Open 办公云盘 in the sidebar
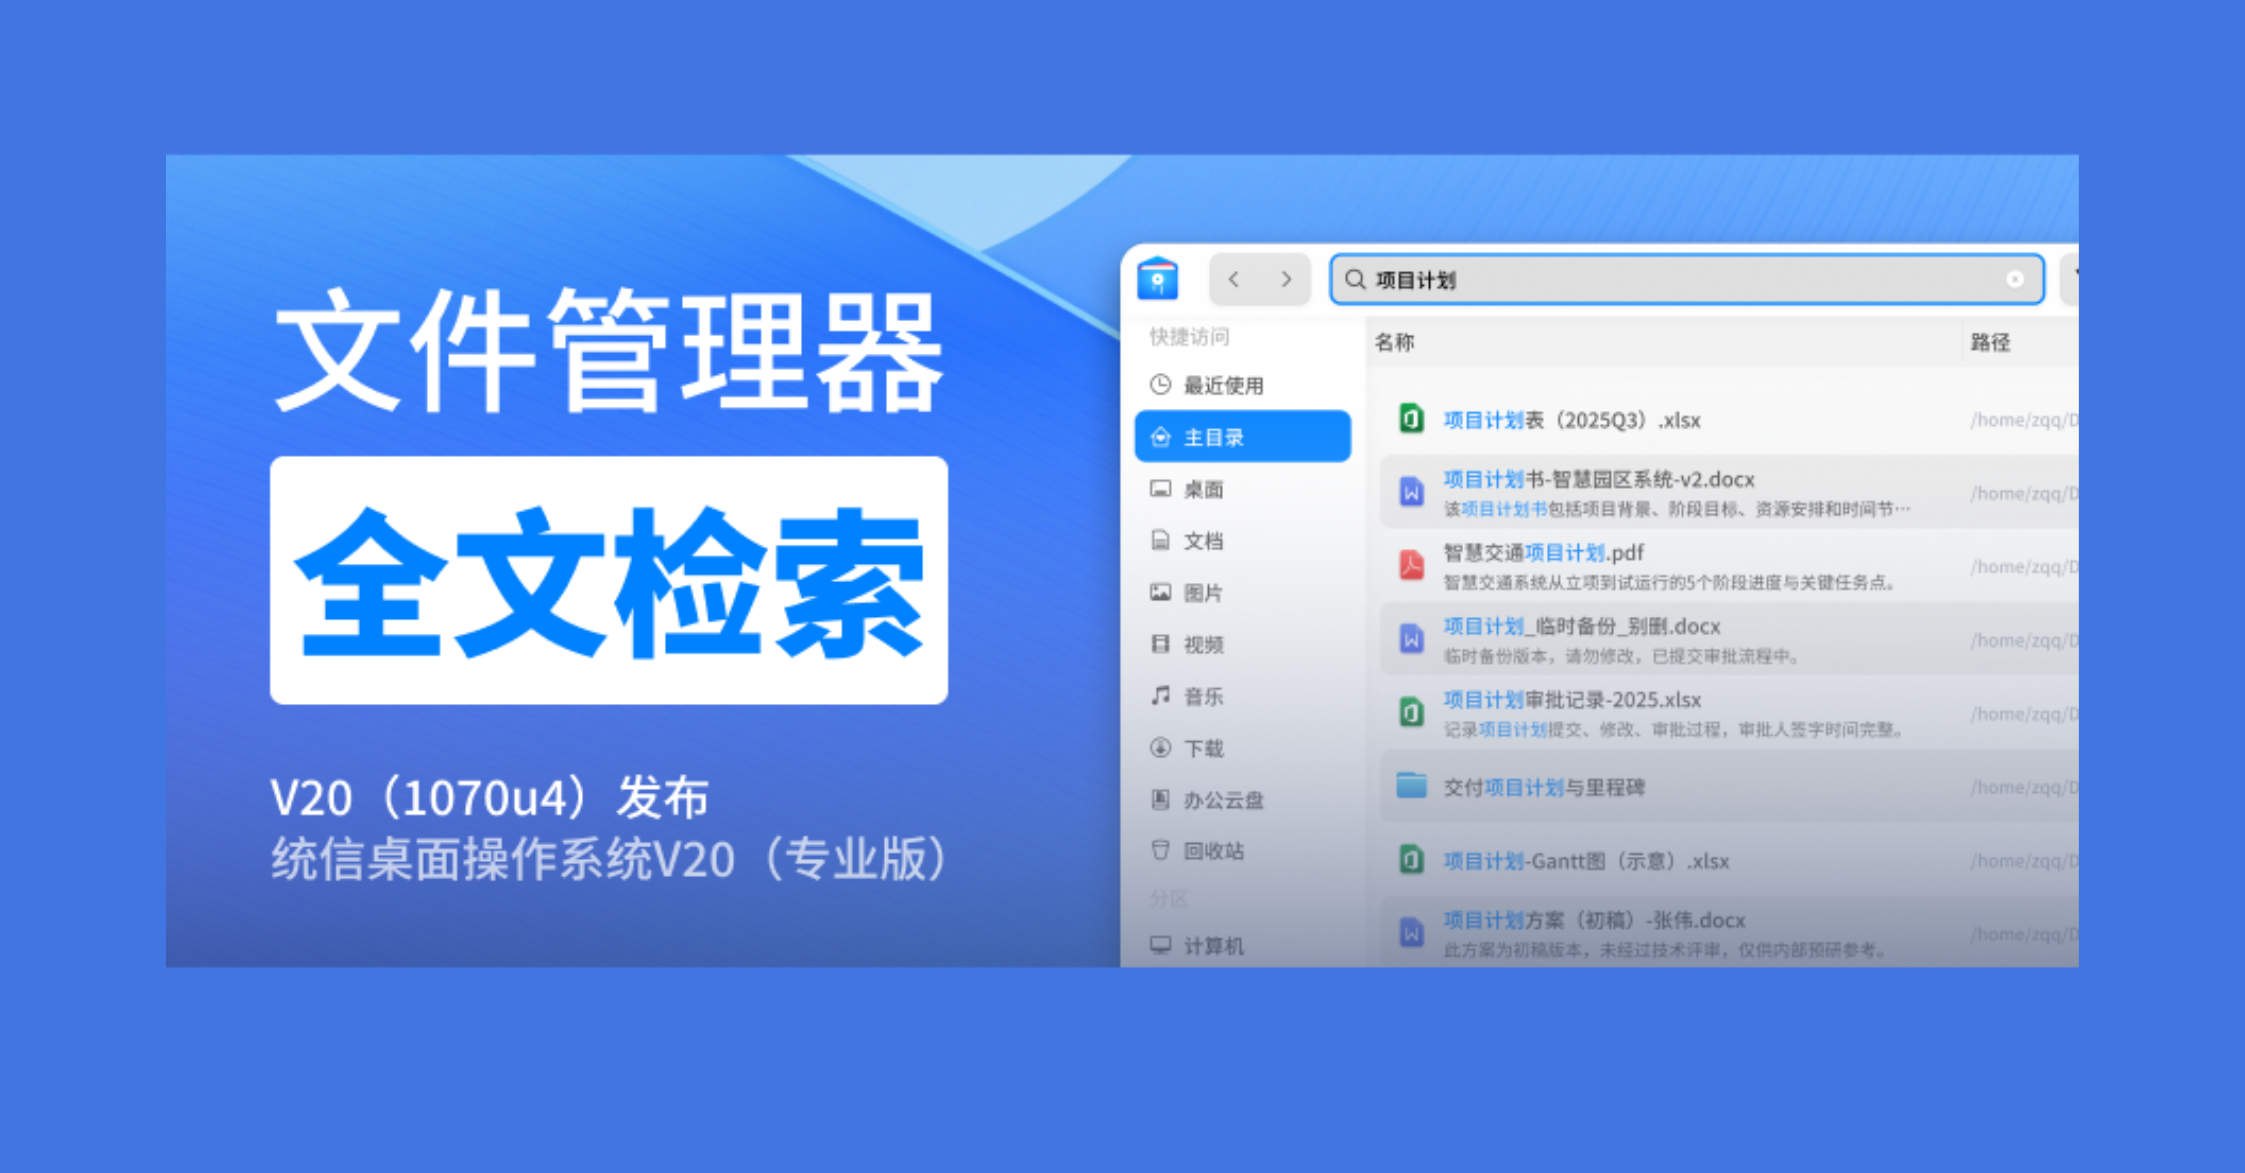This screenshot has width=2245, height=1173. [1242, 800]
